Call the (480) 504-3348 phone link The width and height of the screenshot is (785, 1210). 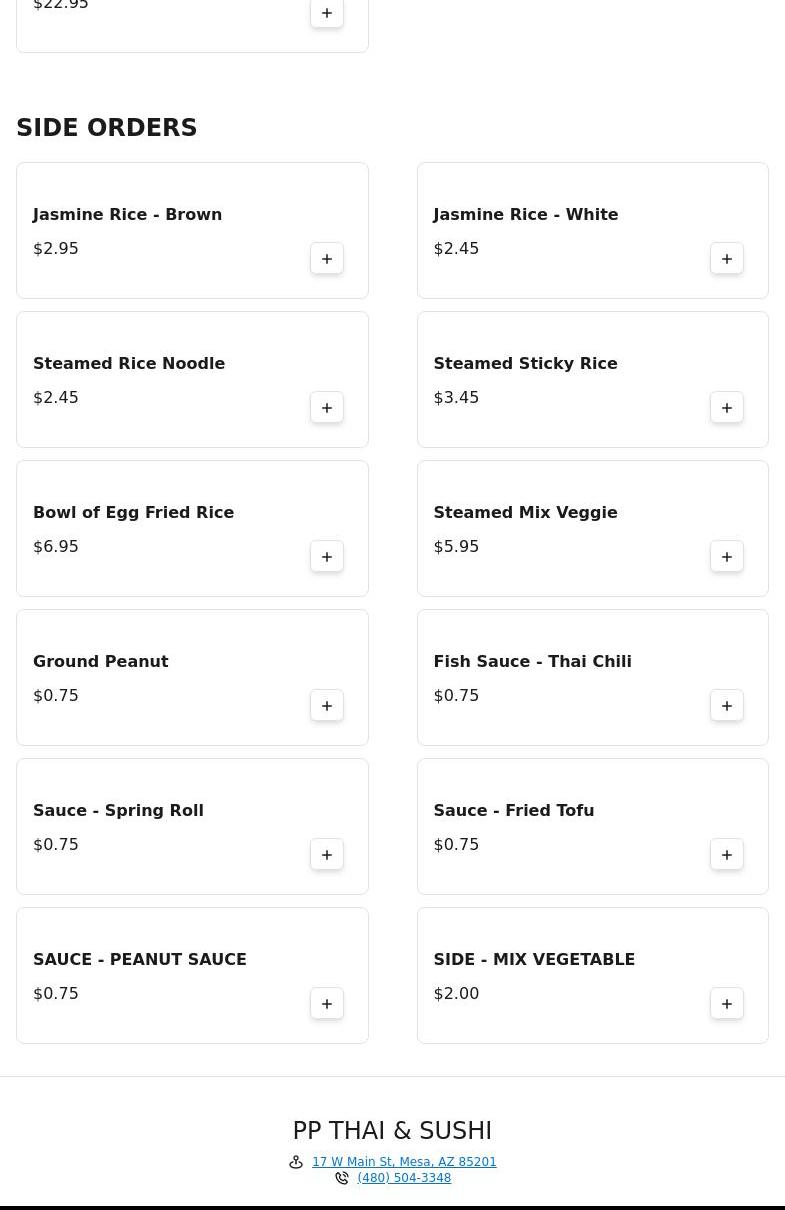pyautogui.click(x=404, y=1178)
